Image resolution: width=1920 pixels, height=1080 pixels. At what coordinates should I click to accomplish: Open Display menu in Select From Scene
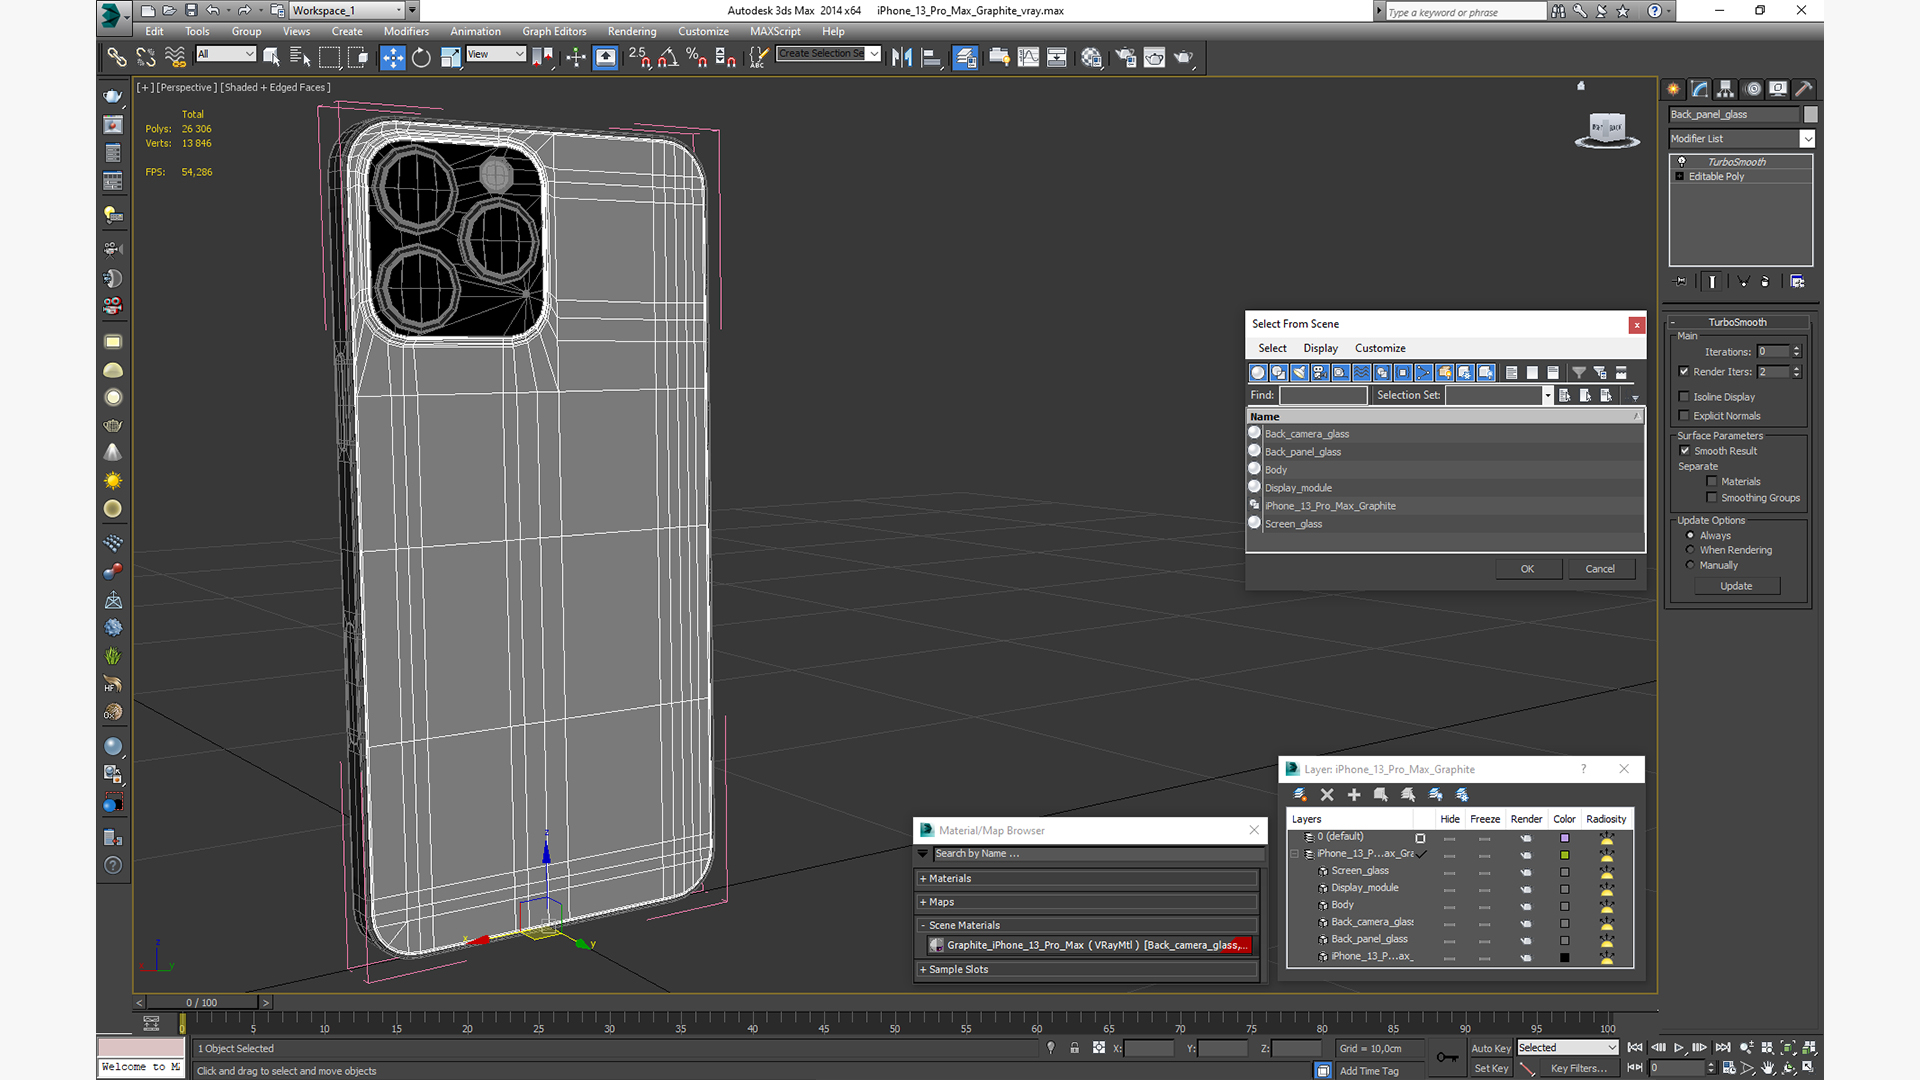1320,348
